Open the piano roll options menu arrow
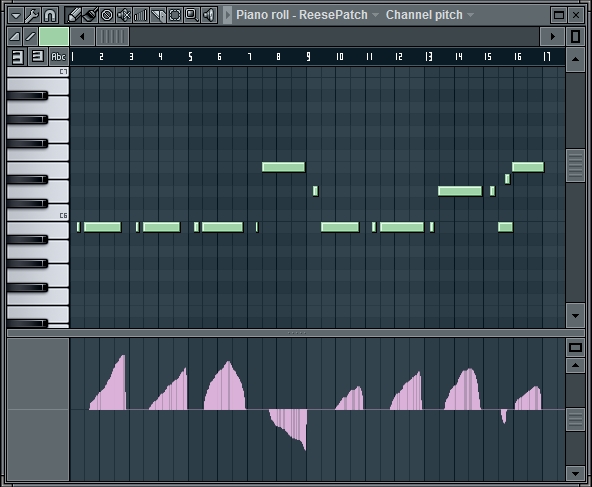This screenshot has width=592, height=487. pos(15,15)
